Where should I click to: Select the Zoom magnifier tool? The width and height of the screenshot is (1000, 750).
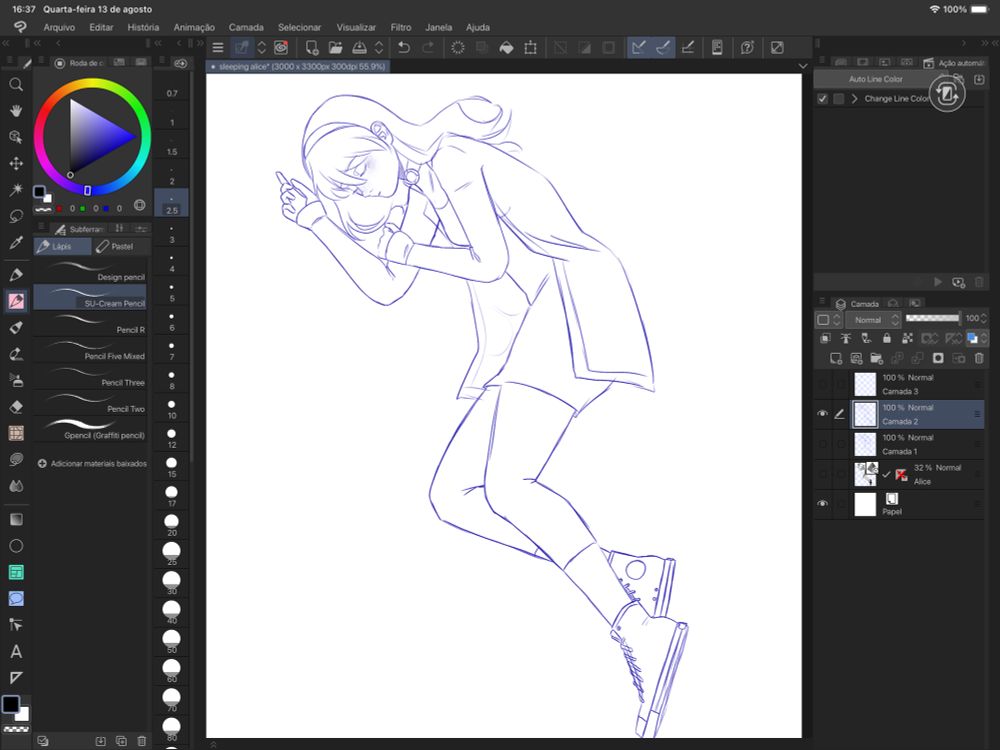(16, 85)
